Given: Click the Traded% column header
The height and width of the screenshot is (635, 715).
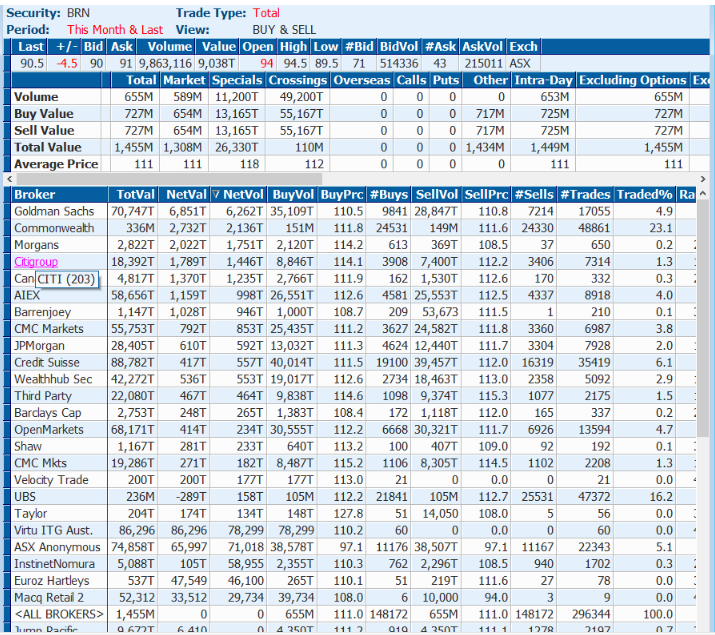Looking at the screenshot, I should click(x=644, y=195).
